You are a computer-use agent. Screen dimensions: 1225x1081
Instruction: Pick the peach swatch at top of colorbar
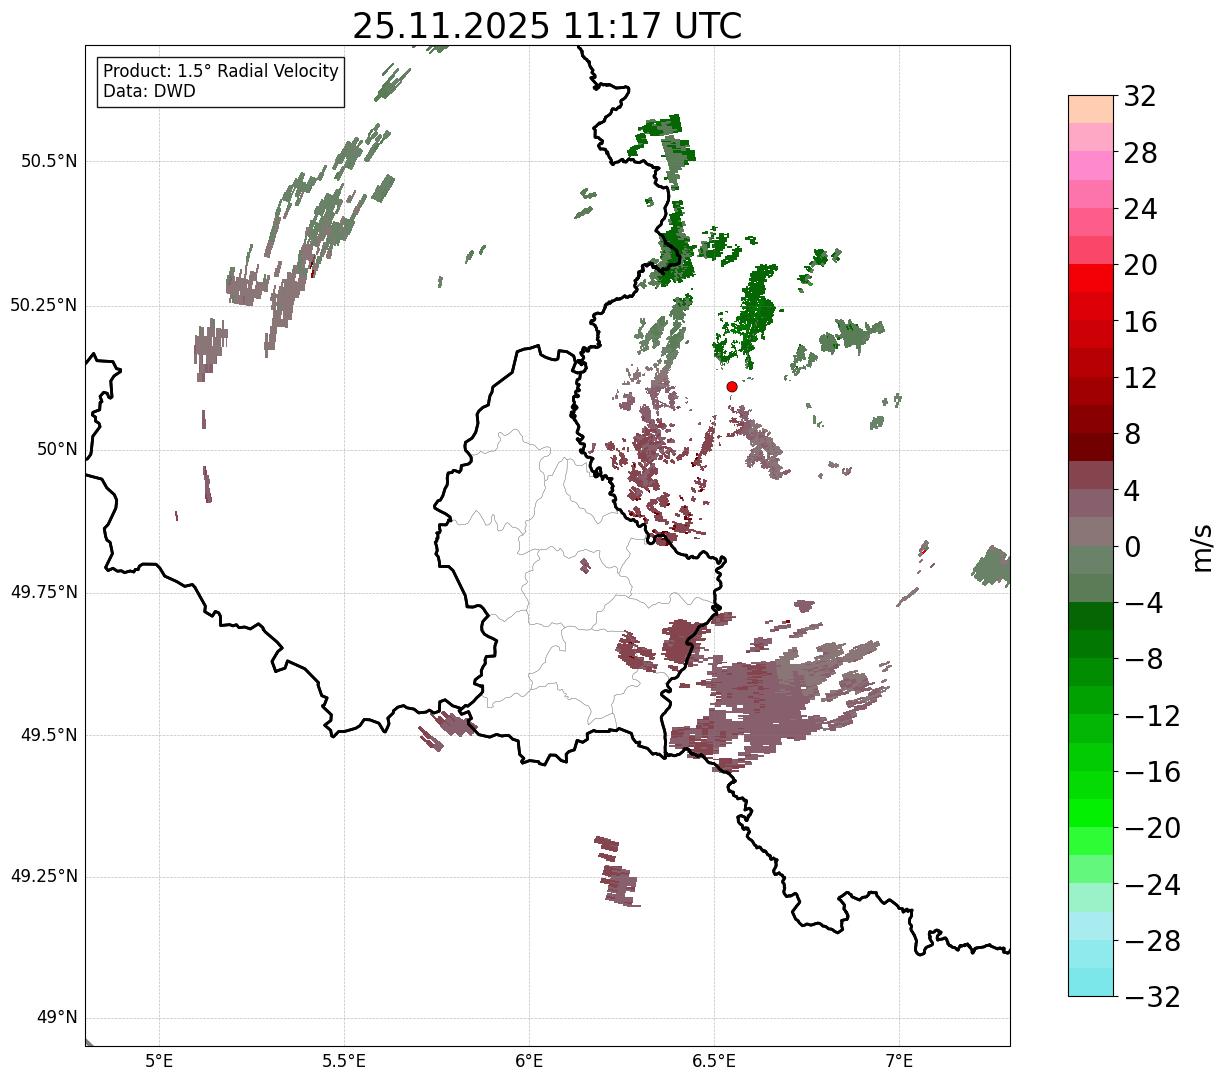[x=1090, y=109]
